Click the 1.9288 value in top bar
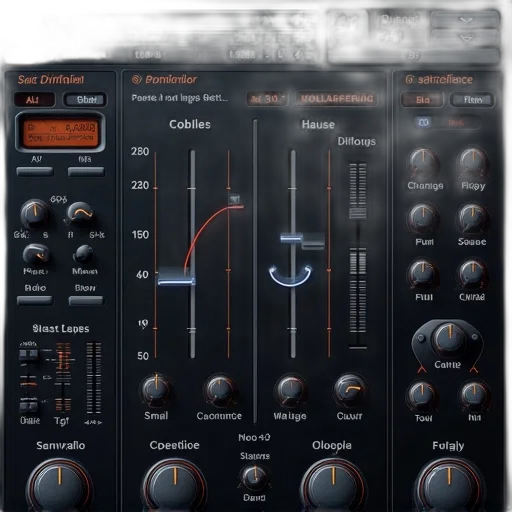Viewport: 512px width, 512px height. [242, 55]
